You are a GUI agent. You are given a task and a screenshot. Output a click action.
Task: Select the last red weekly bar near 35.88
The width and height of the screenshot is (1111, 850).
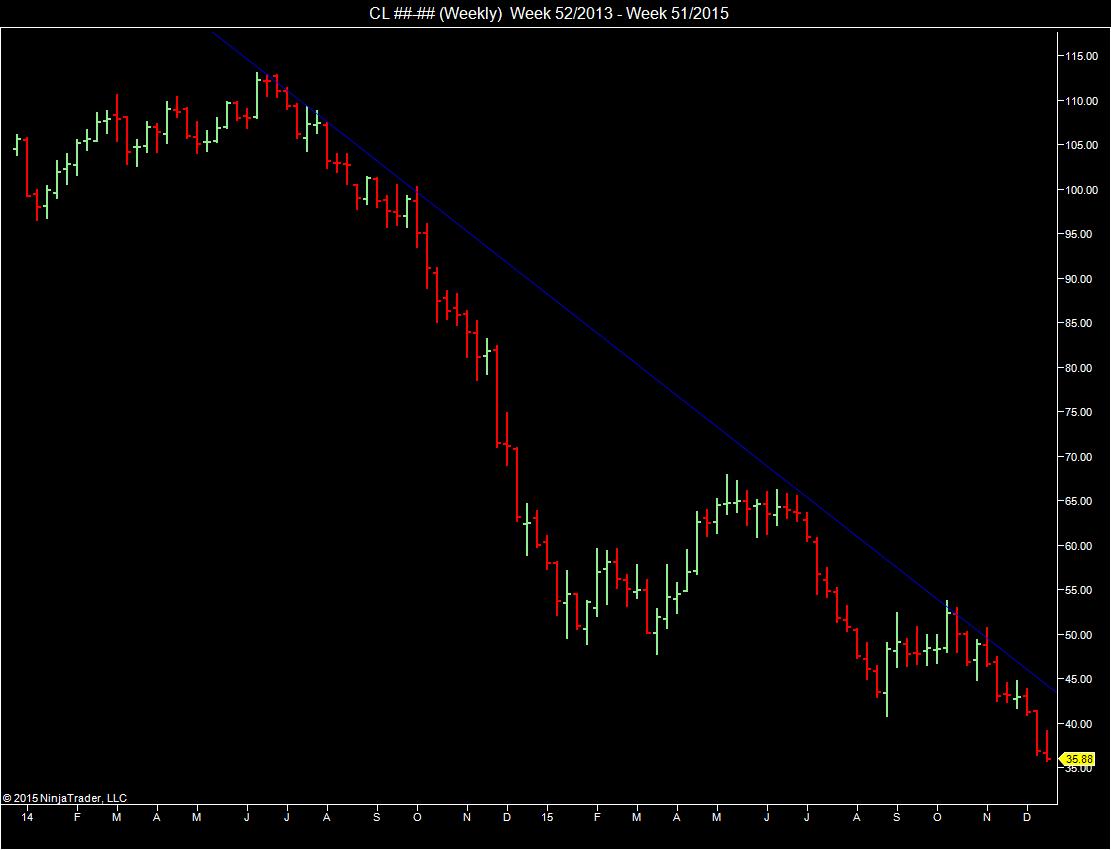1047,746
